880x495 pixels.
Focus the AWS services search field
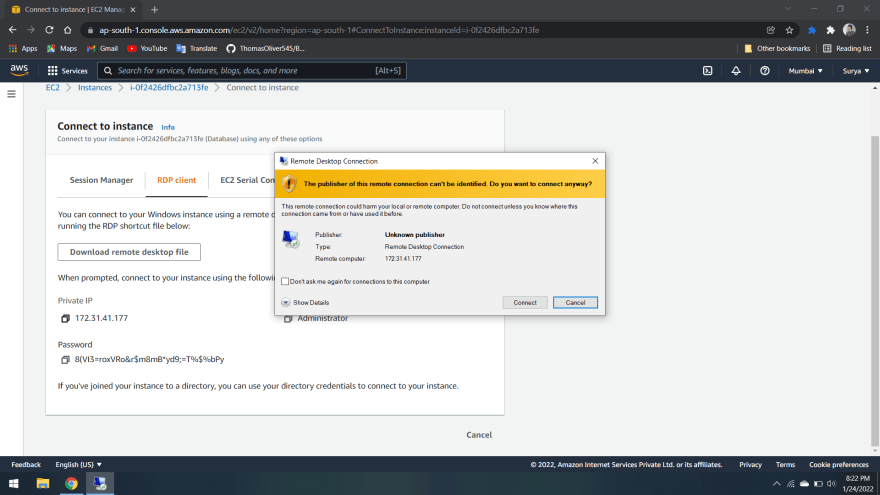point(251,71)
